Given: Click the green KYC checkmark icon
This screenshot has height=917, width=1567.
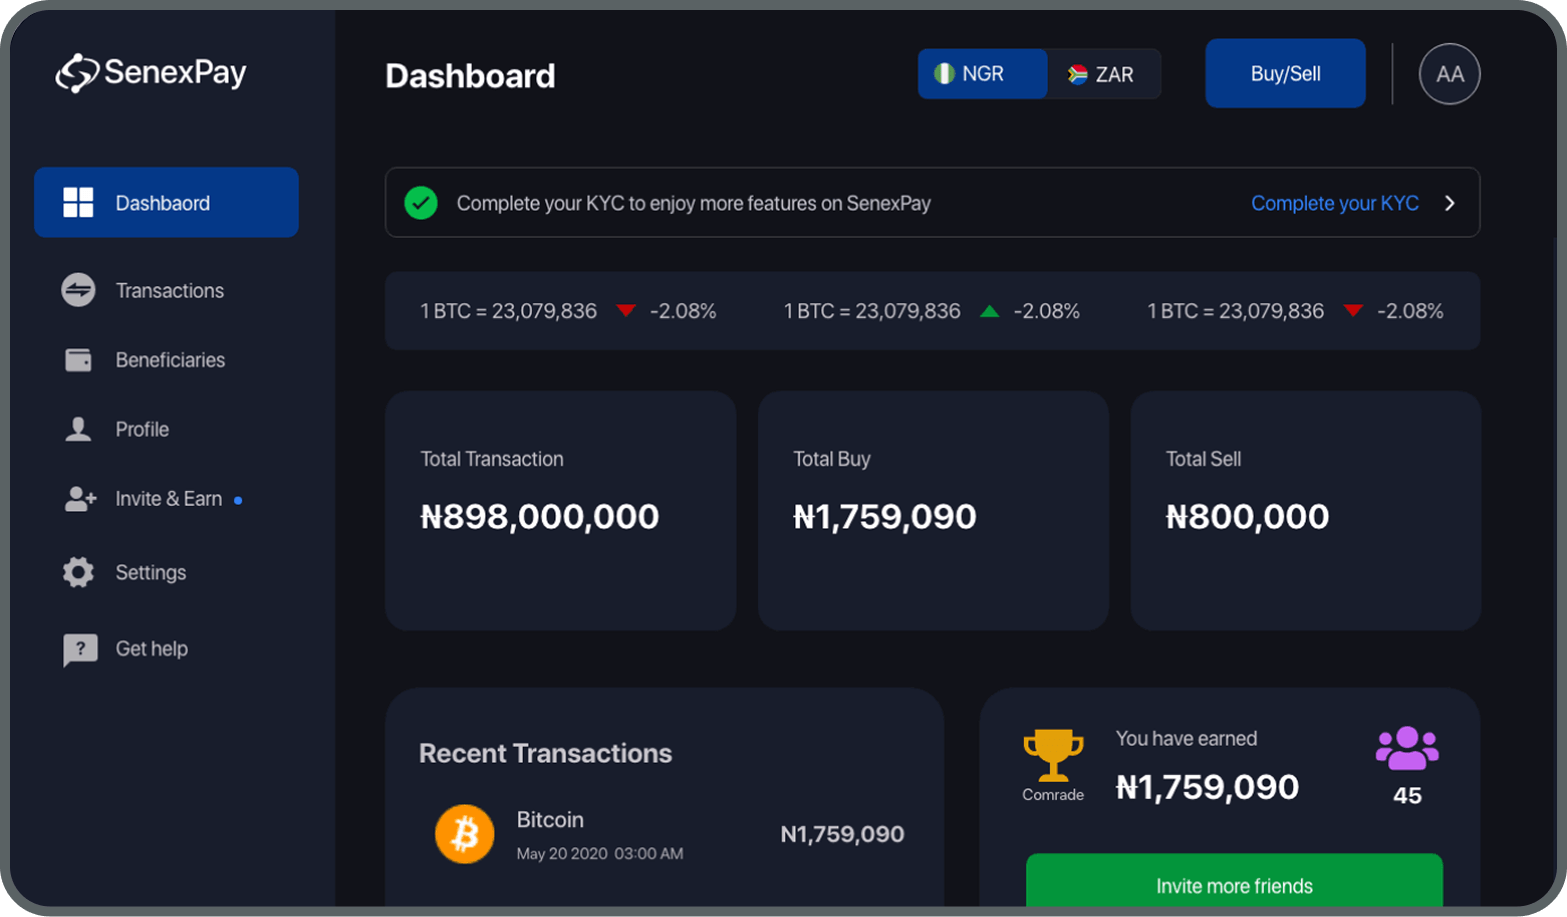Looking at the screenshot, I should tap(421, 203).
